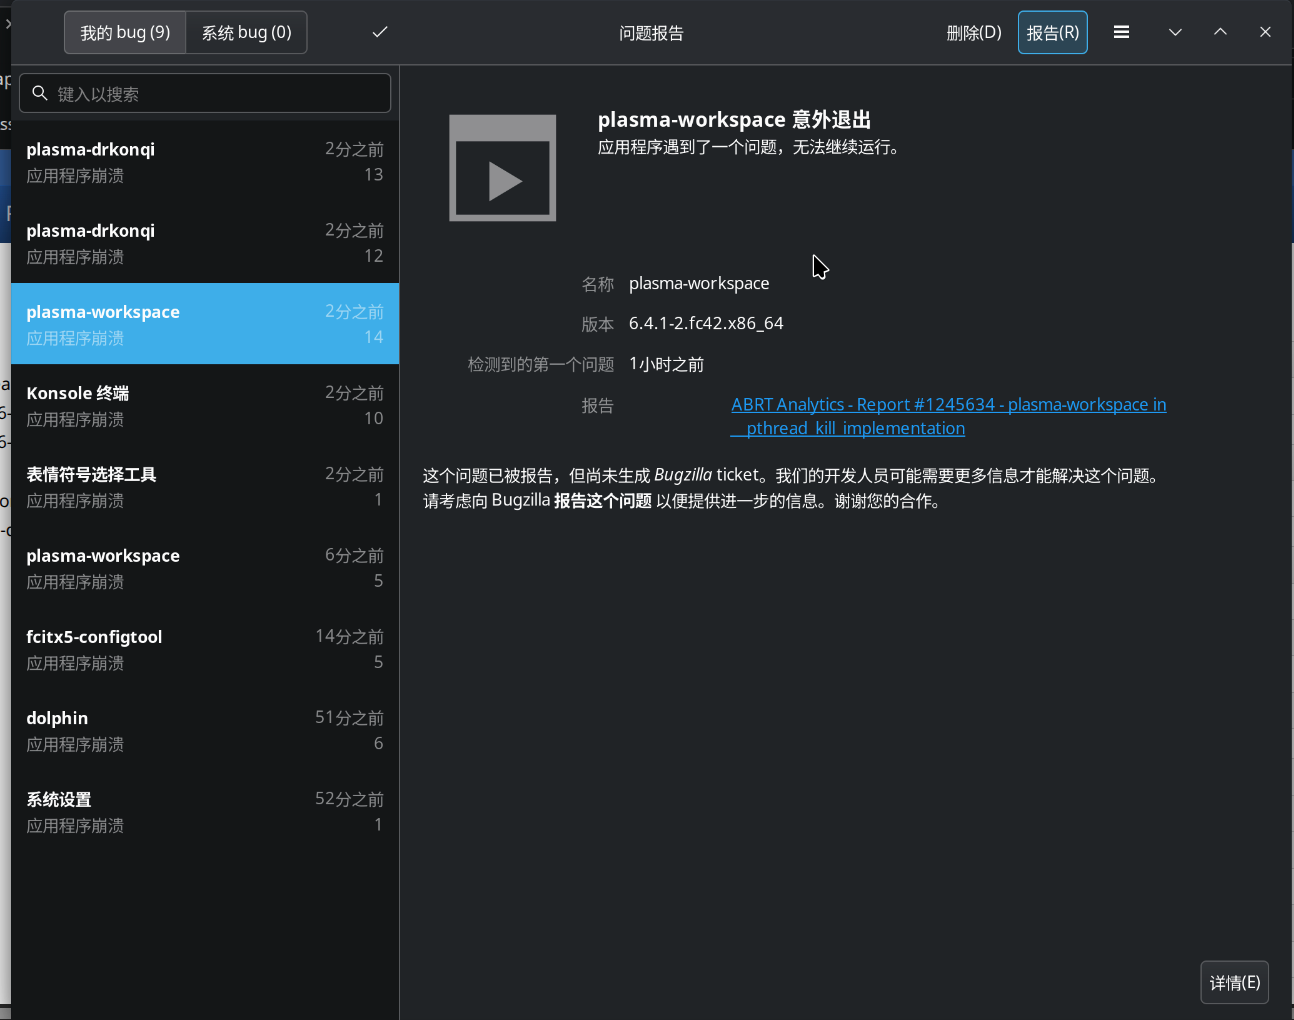
Task: Click the 删除(D) button
Action: (x=974, y=32)
